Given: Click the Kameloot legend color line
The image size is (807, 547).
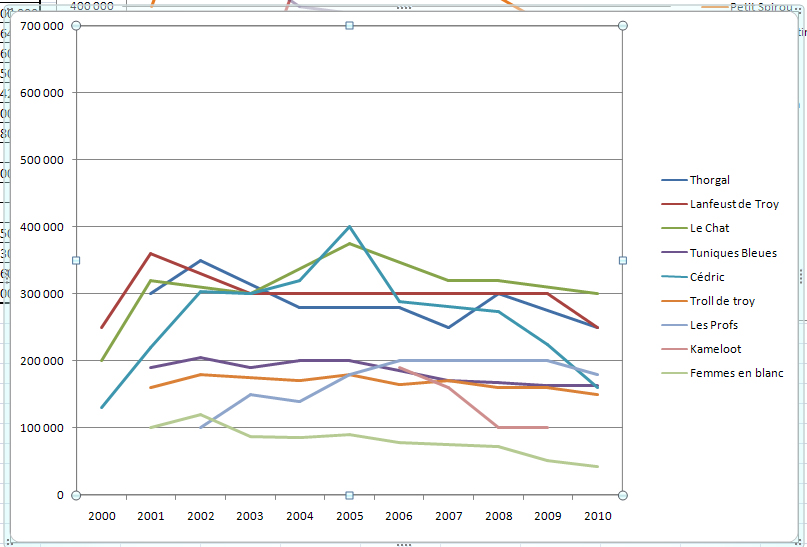Looking at the screenshot, I should pos(673,349).
